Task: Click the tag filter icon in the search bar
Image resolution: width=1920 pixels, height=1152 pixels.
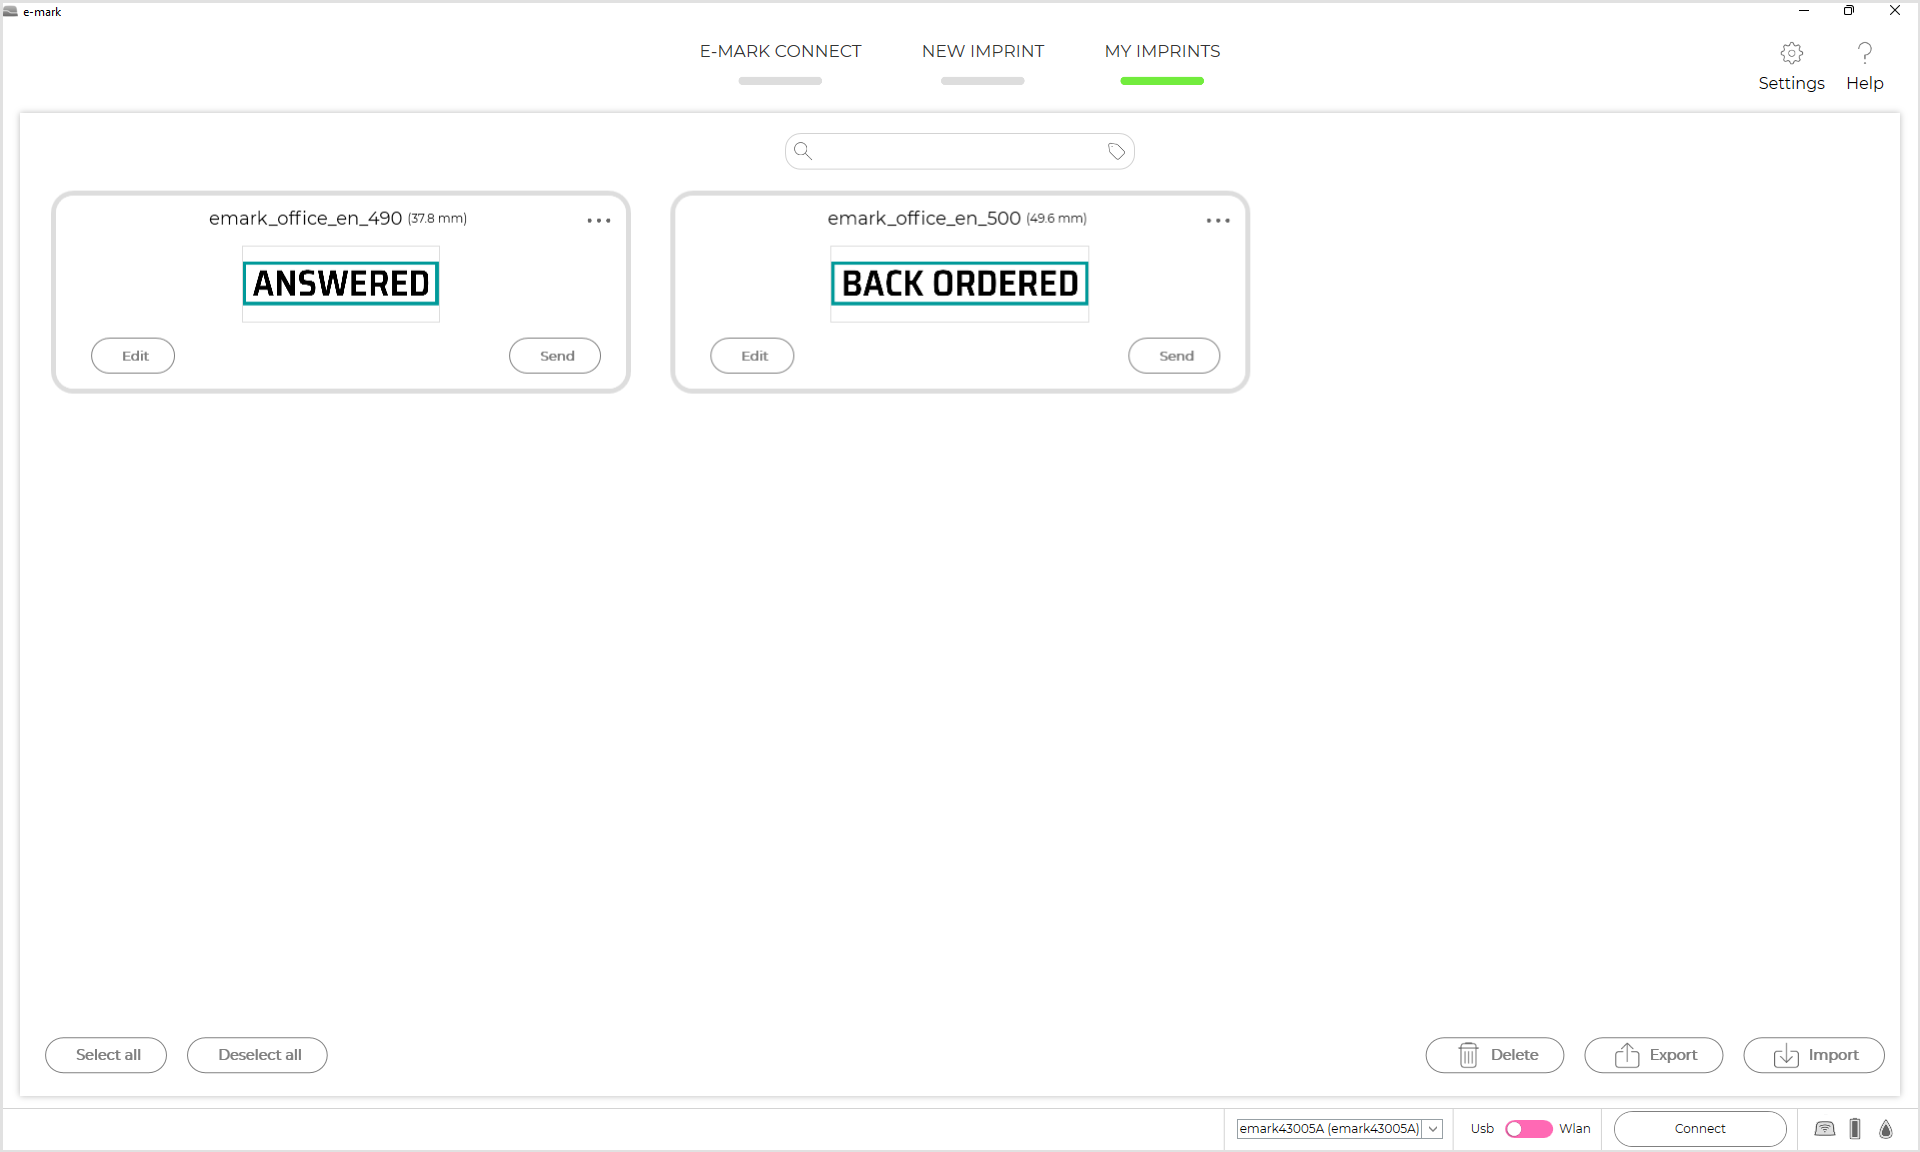Action: 1116,152
